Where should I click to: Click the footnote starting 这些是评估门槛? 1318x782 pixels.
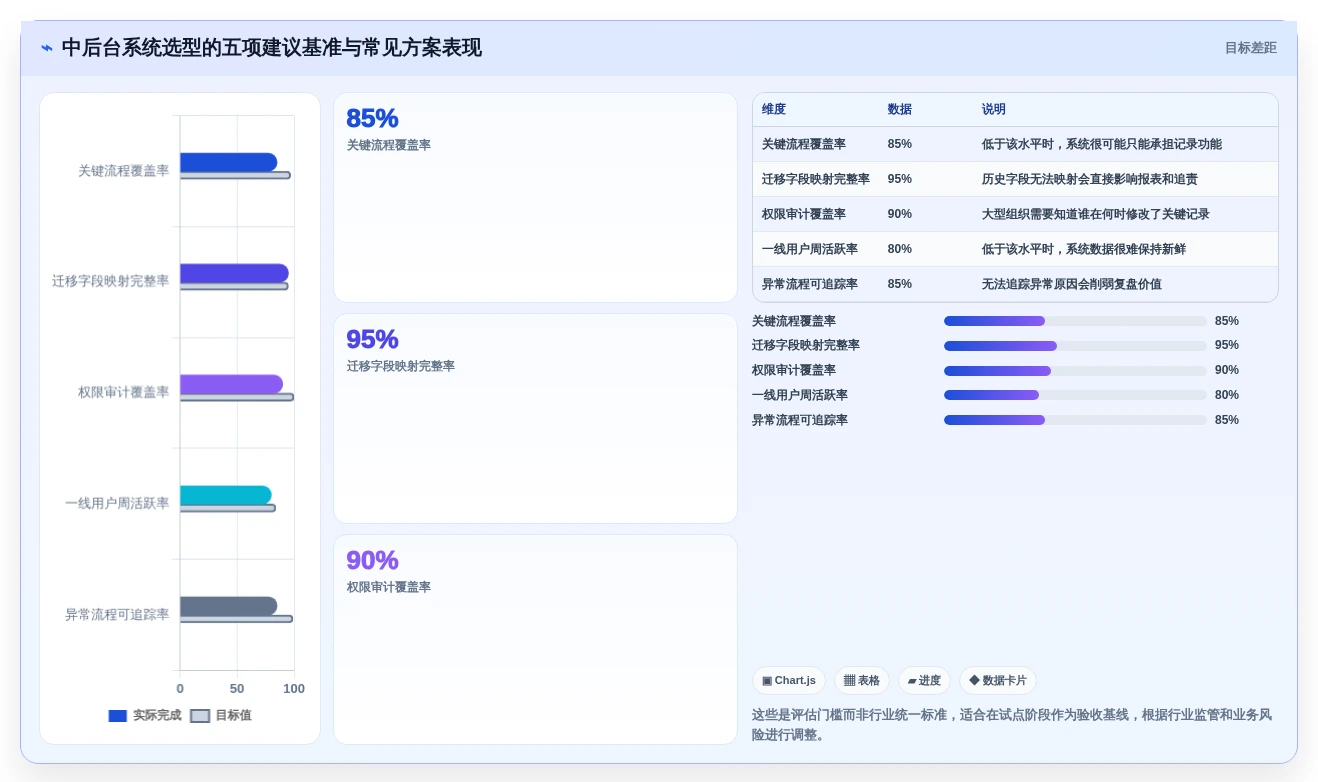coord(1012,725)
